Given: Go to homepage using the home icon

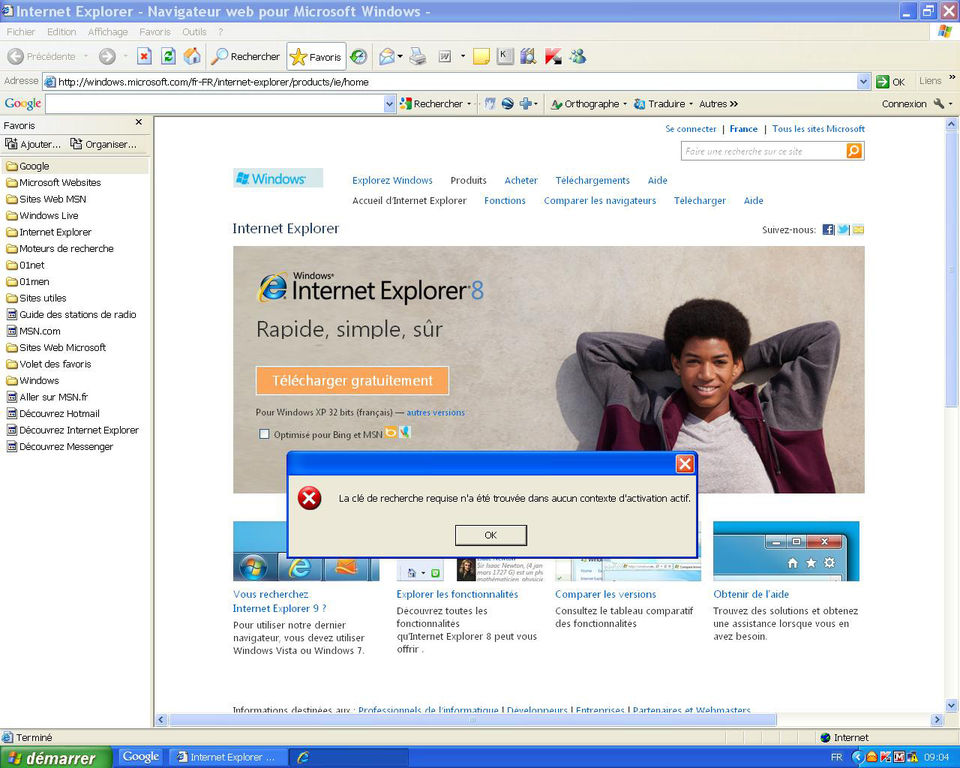Looking at the screenshot, I should pyautogui.click(x=192, y=56).
